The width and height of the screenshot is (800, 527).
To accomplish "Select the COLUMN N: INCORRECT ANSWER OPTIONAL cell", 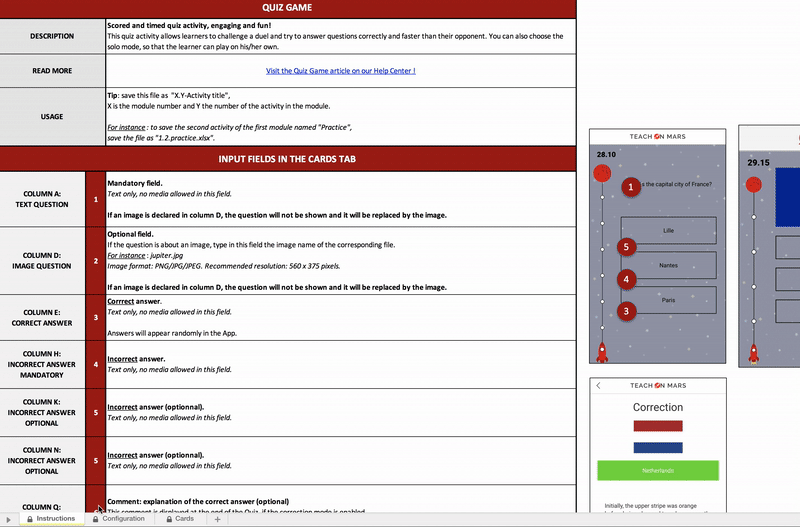I will 42,461.
